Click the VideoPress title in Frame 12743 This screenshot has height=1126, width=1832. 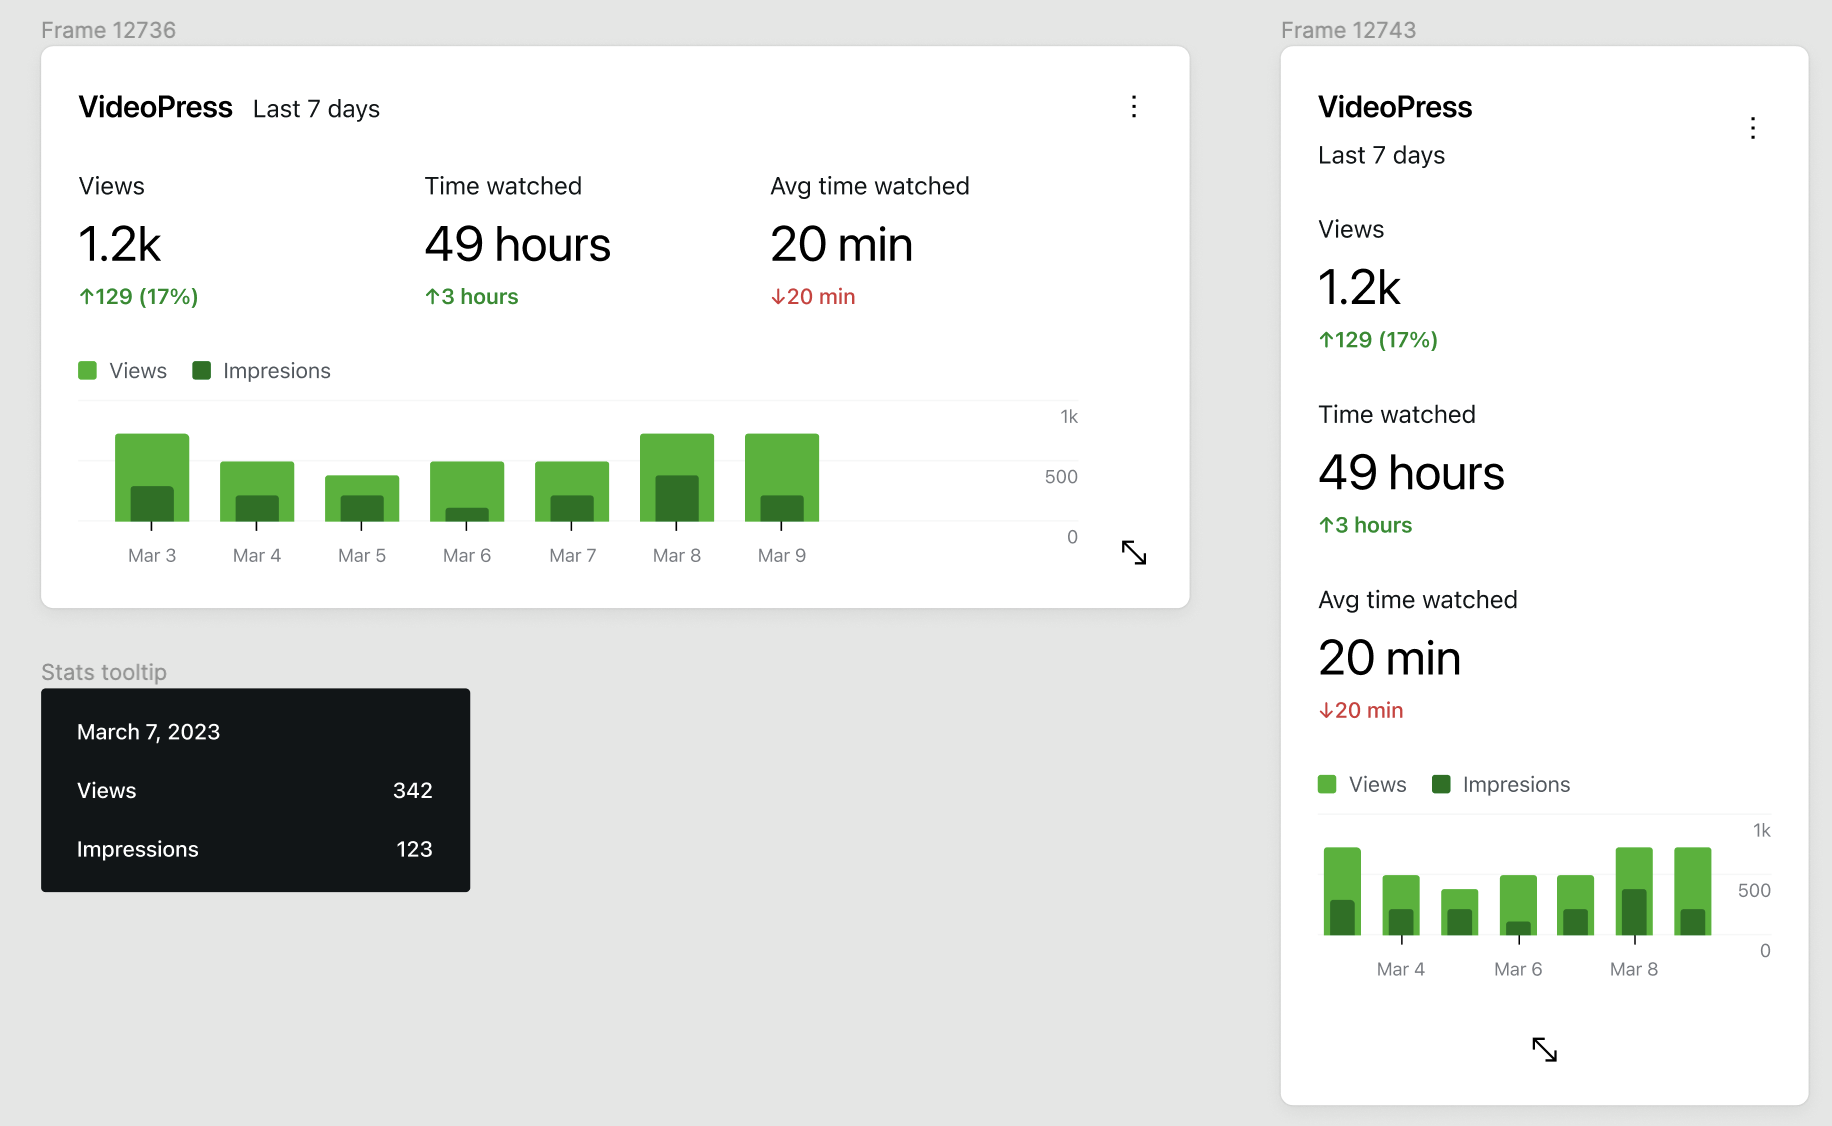(x=1395, y=107)
